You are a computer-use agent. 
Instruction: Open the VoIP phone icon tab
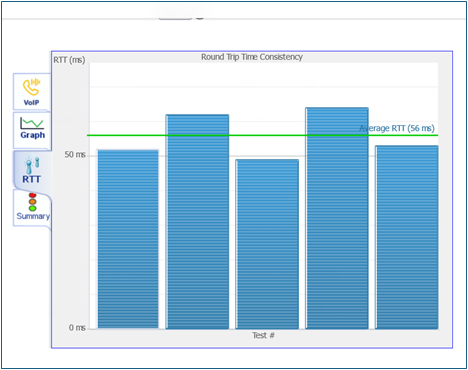[x=31, y=87]
